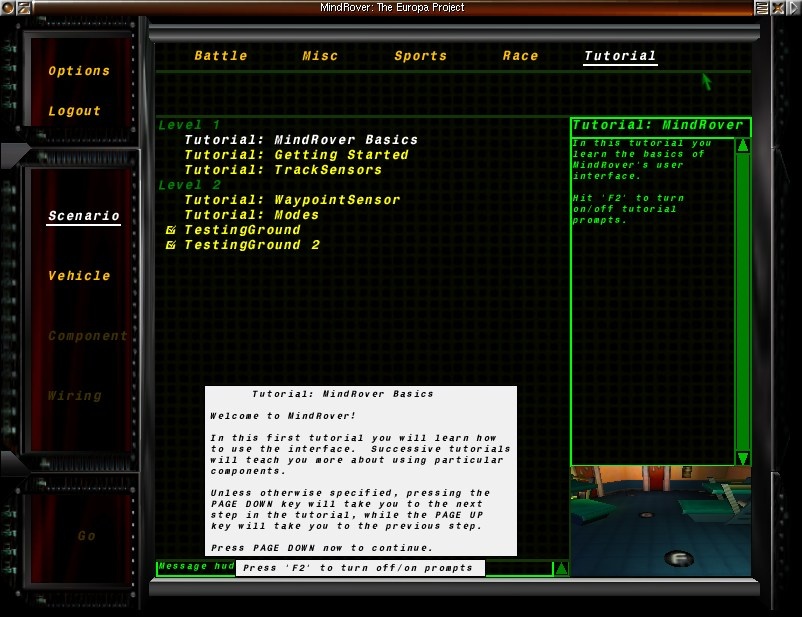
Task: Click the Go button
Action: (86, 536)
